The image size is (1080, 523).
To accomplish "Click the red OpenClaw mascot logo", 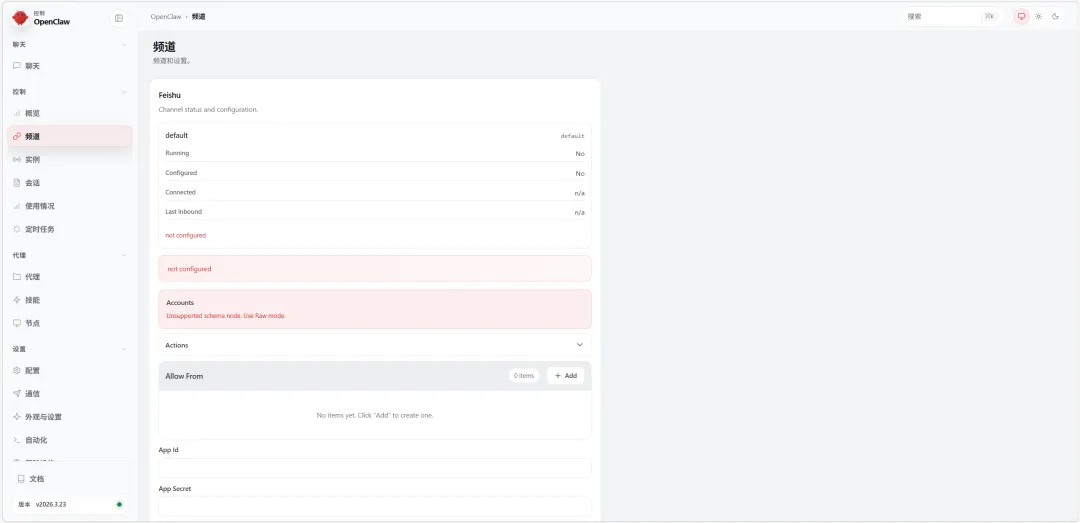I will [21, 17].
